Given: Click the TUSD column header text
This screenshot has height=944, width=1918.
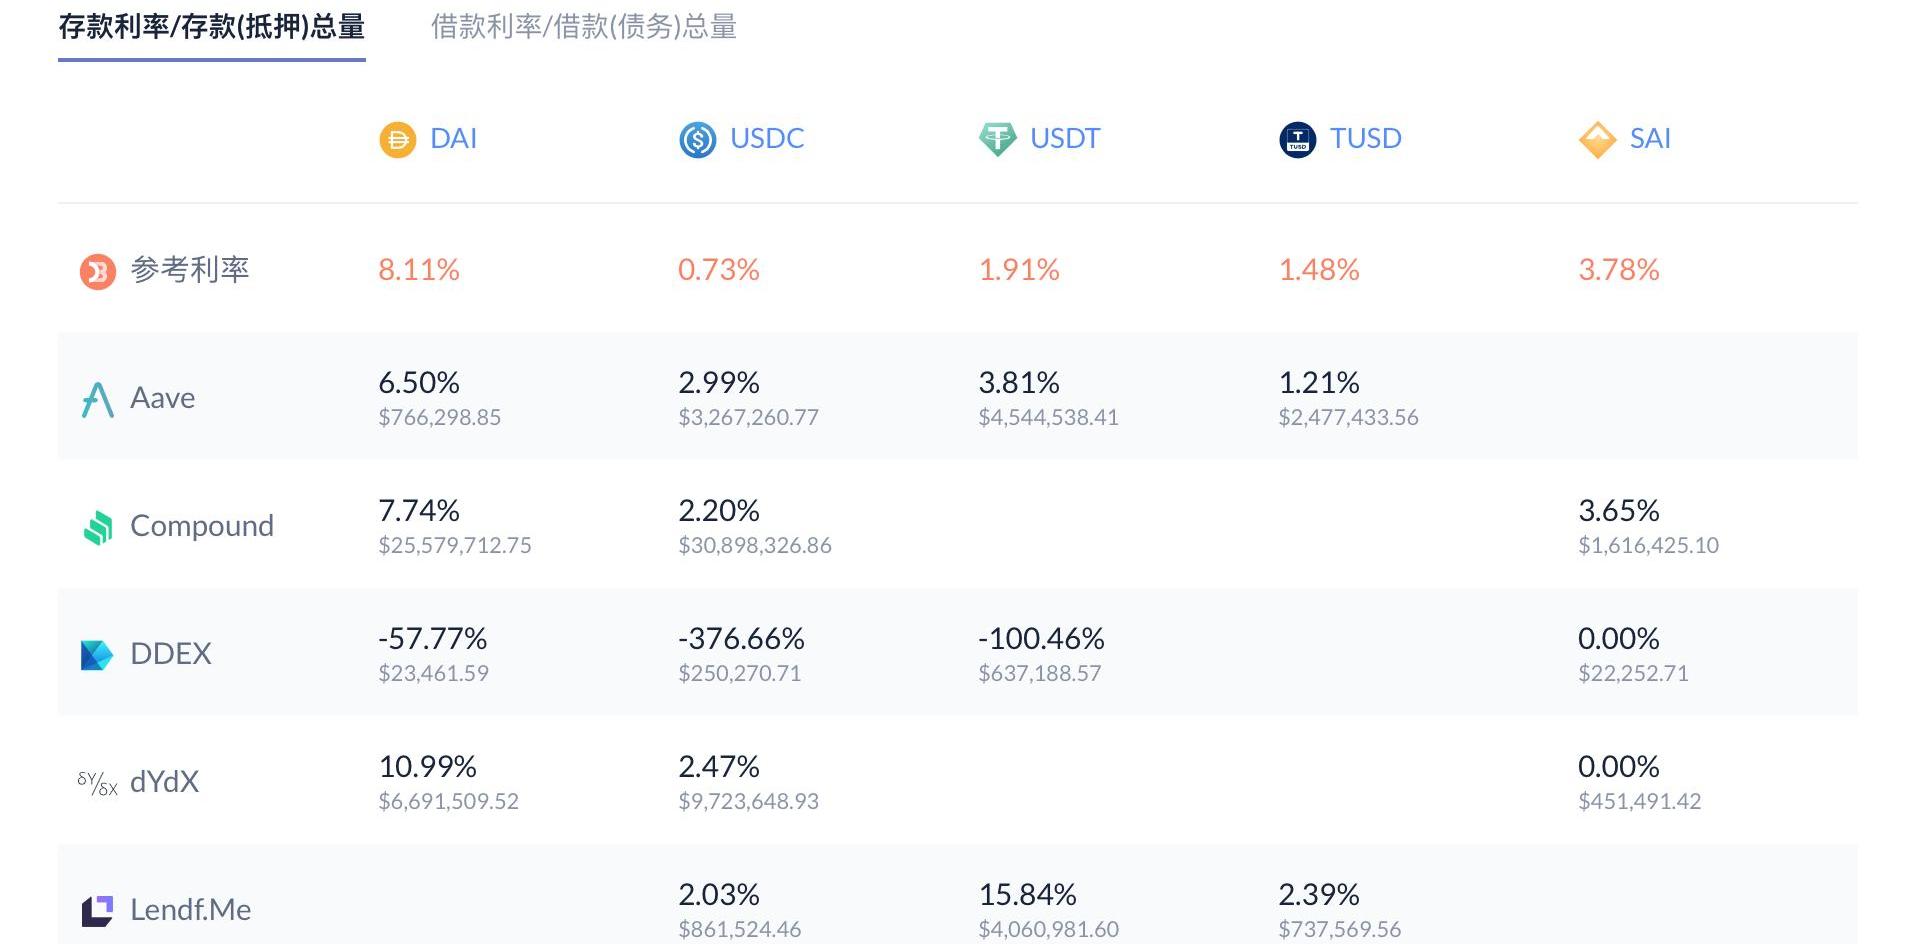Looking at the screenshot, I should [1365, 138].
